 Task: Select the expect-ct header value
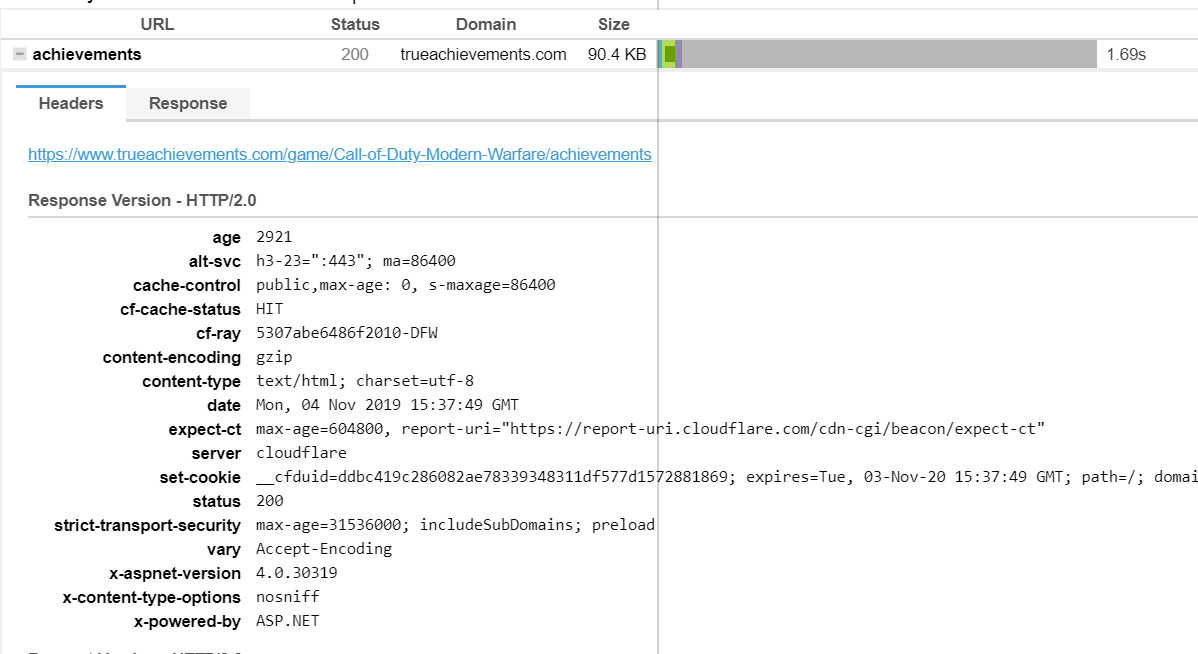pos(650,429)
